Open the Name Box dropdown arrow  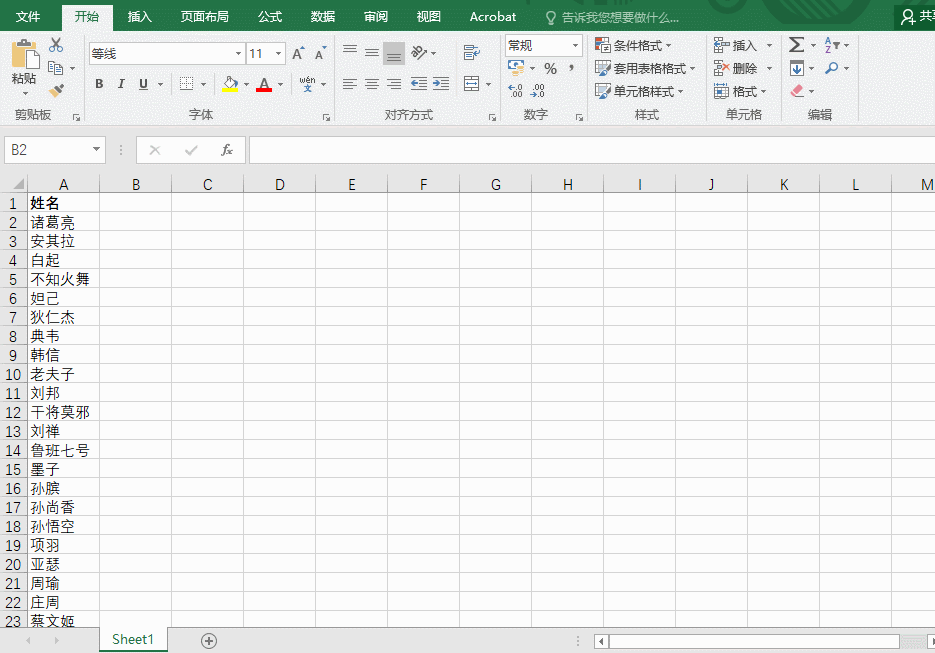pos(97,150)
